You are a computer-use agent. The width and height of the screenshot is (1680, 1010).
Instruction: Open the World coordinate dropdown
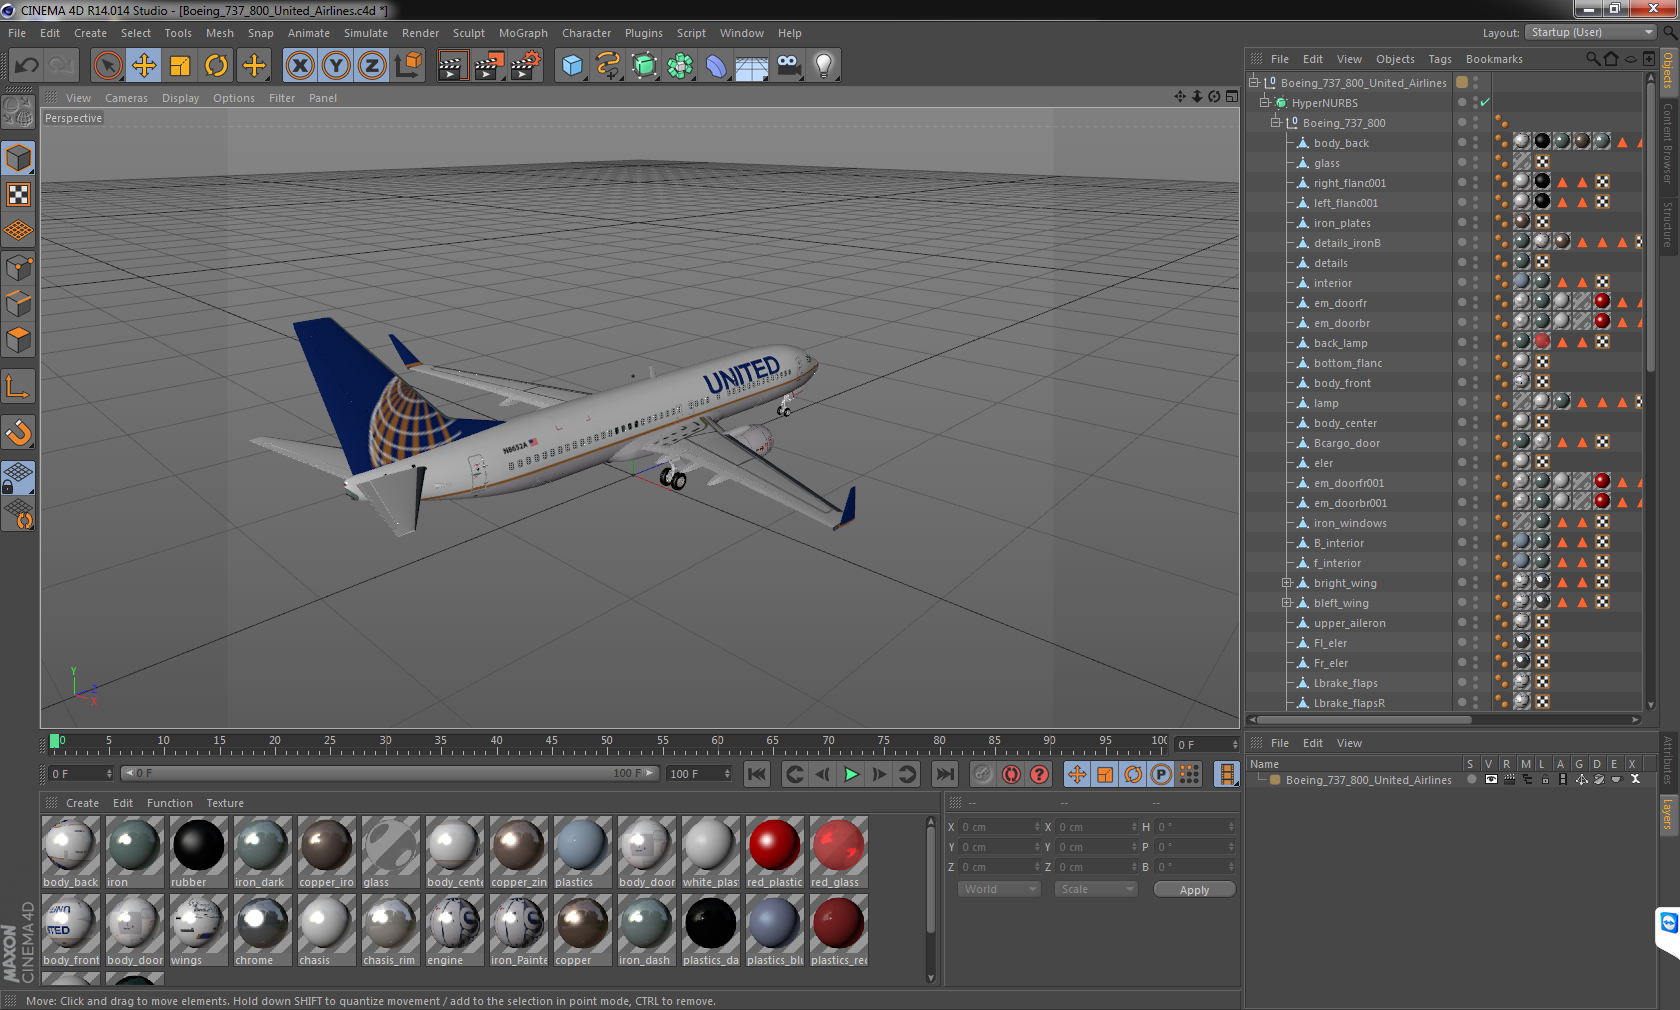(1000, 889)
